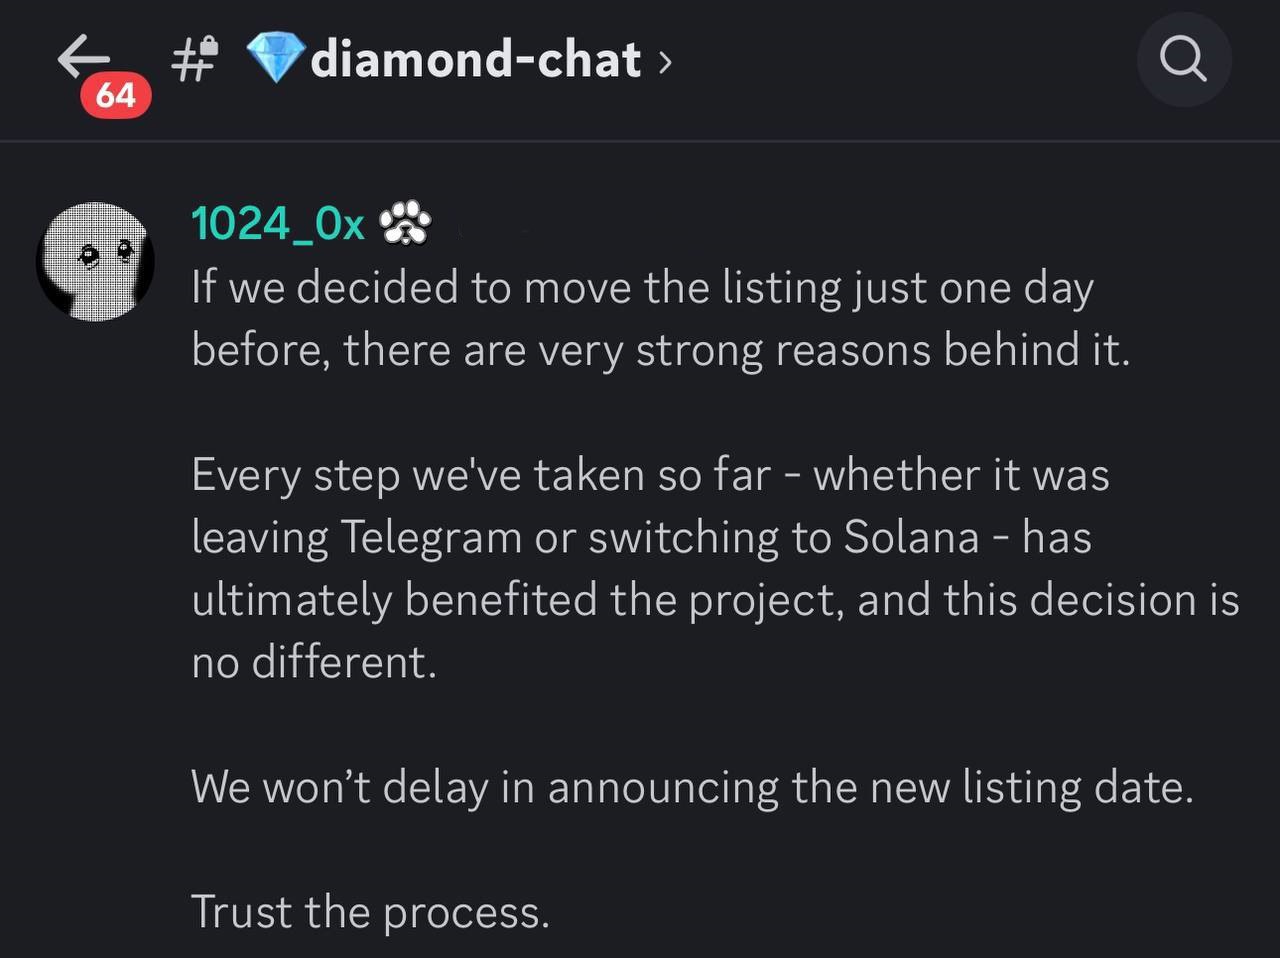This screenshot has height=958, width=1280.
Task: Click the red 64 unread badge
Action: [x=116, y=95]
